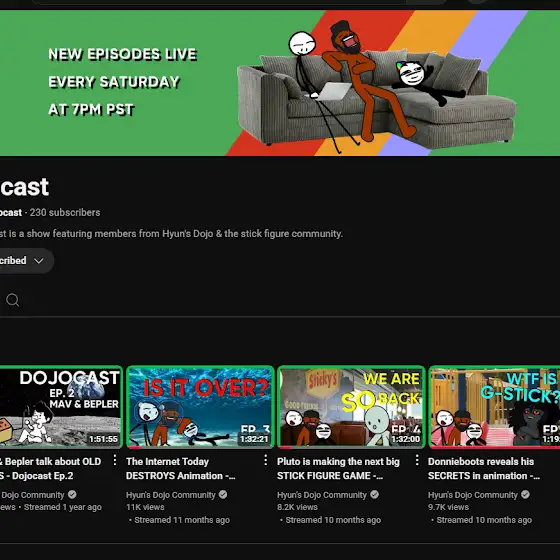560x560 pixels.
Task: Open the Dojocast Ep. 2 Mav & Bepler thumbnail
Action: [61, 407]
